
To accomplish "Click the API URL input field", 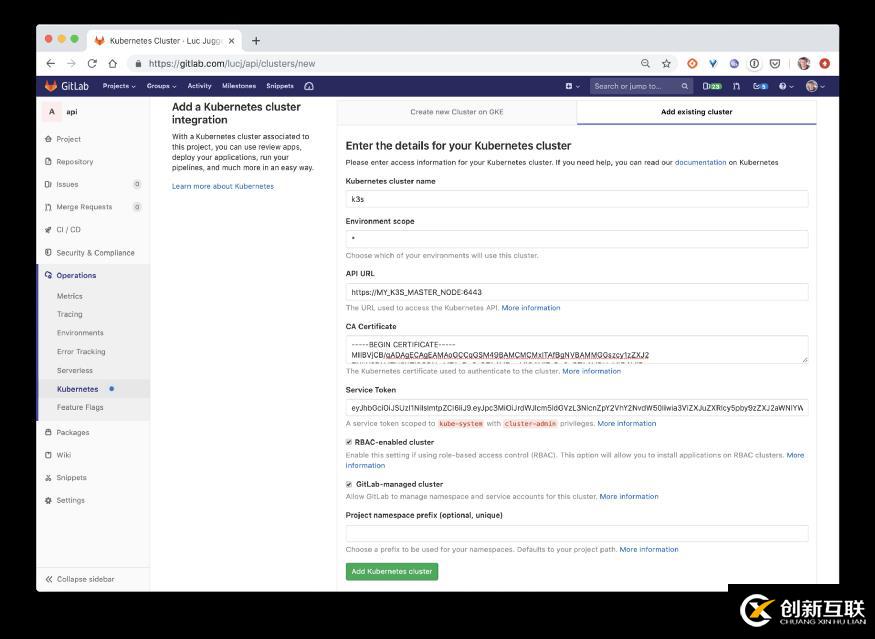I will tap(576, 292).
